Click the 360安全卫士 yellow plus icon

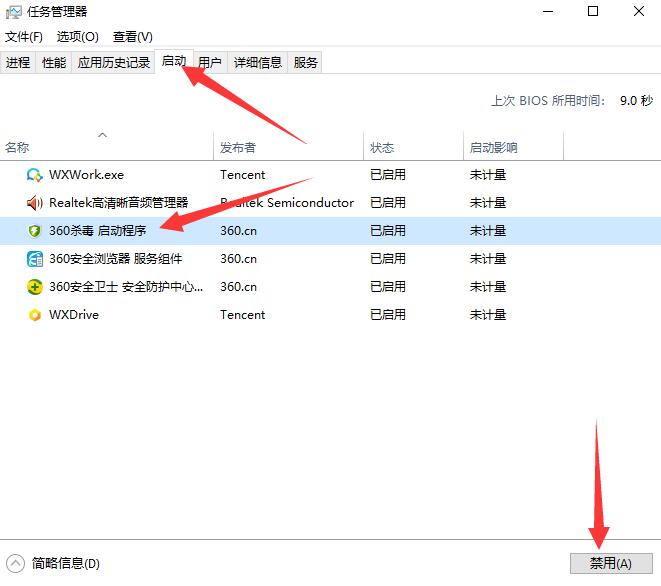click(x=34, y=287)
